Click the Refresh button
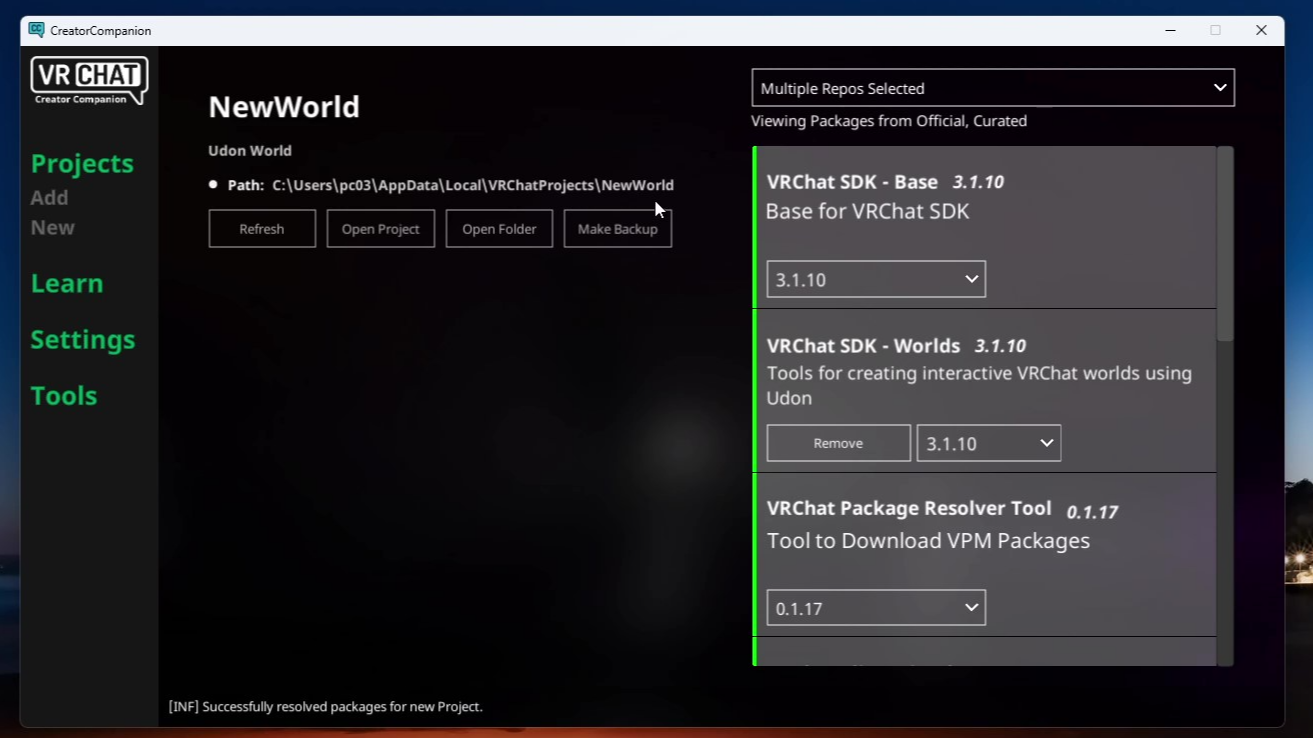Viewport: 1313px width, 738px height. pyautogui.click(x=262, y=229)
